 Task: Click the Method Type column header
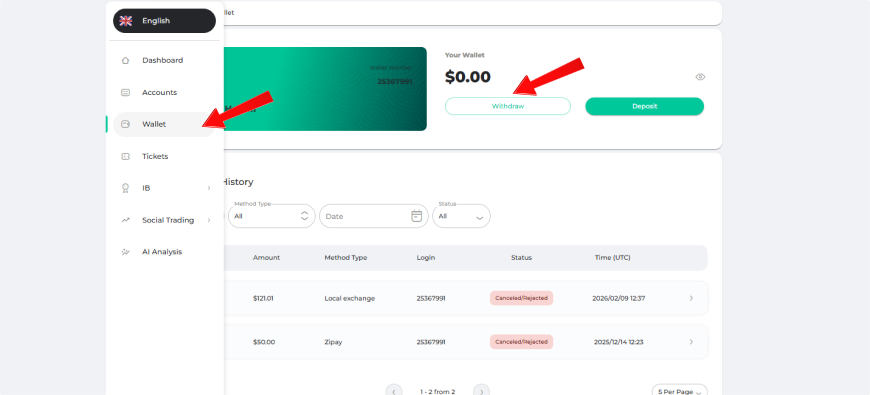click(346, 258)
